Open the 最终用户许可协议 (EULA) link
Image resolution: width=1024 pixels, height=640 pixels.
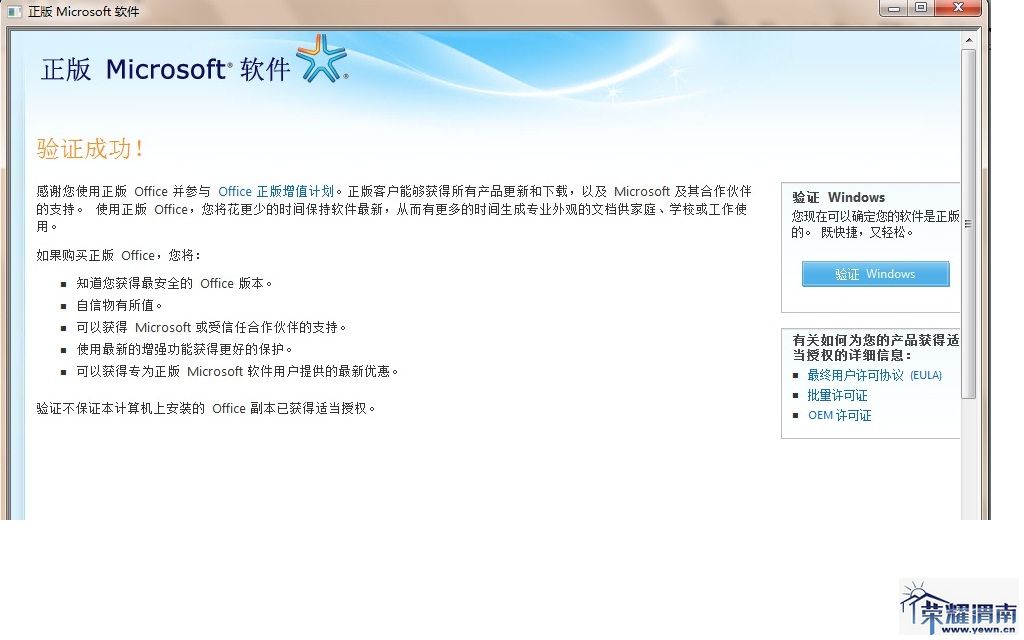coord(874,375)
